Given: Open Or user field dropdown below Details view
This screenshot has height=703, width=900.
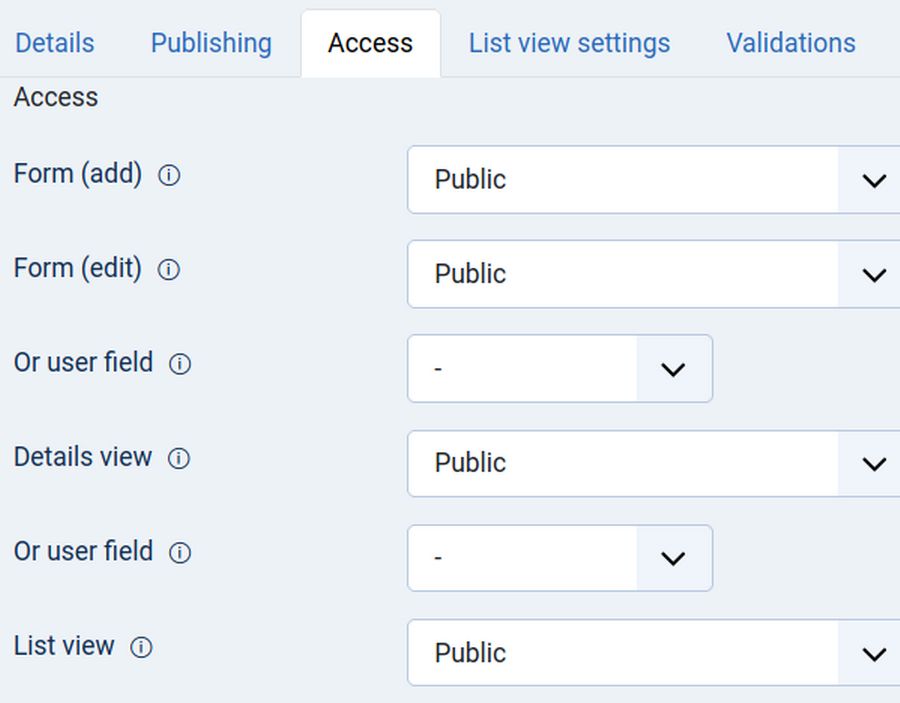Looking at the screenshot, I should click(559, 558).
